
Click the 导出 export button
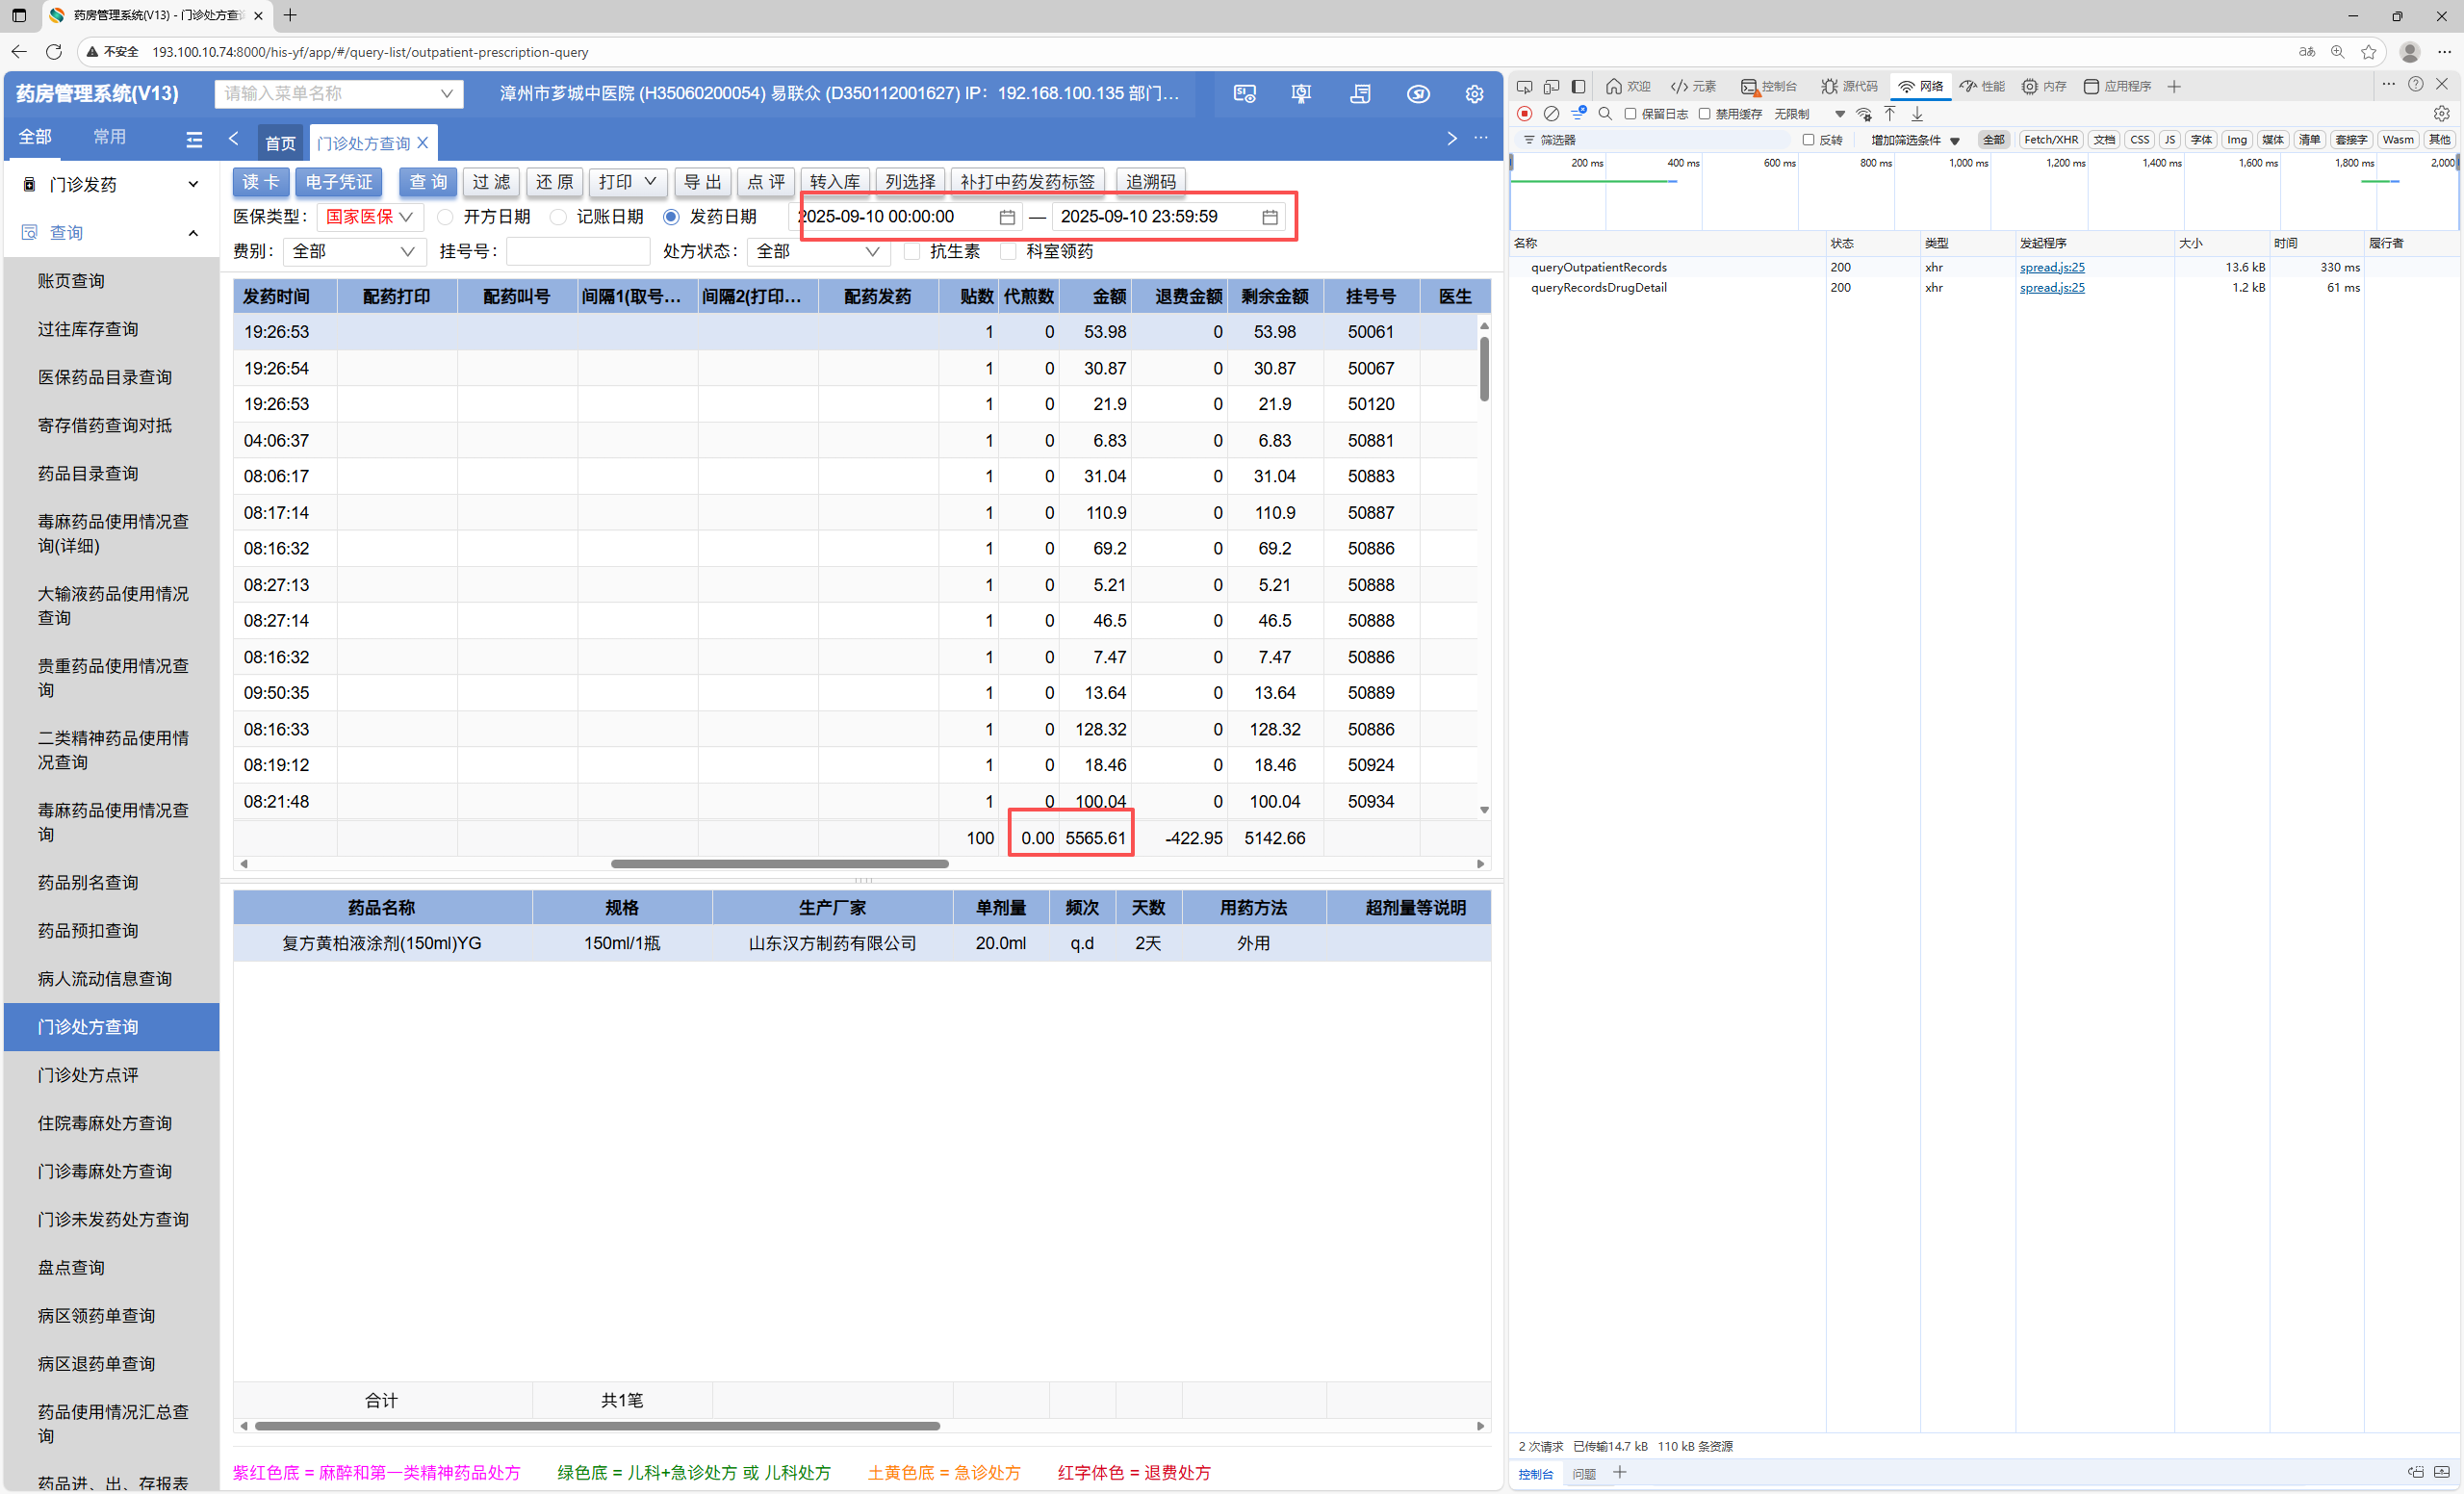[x=702, y=182]
